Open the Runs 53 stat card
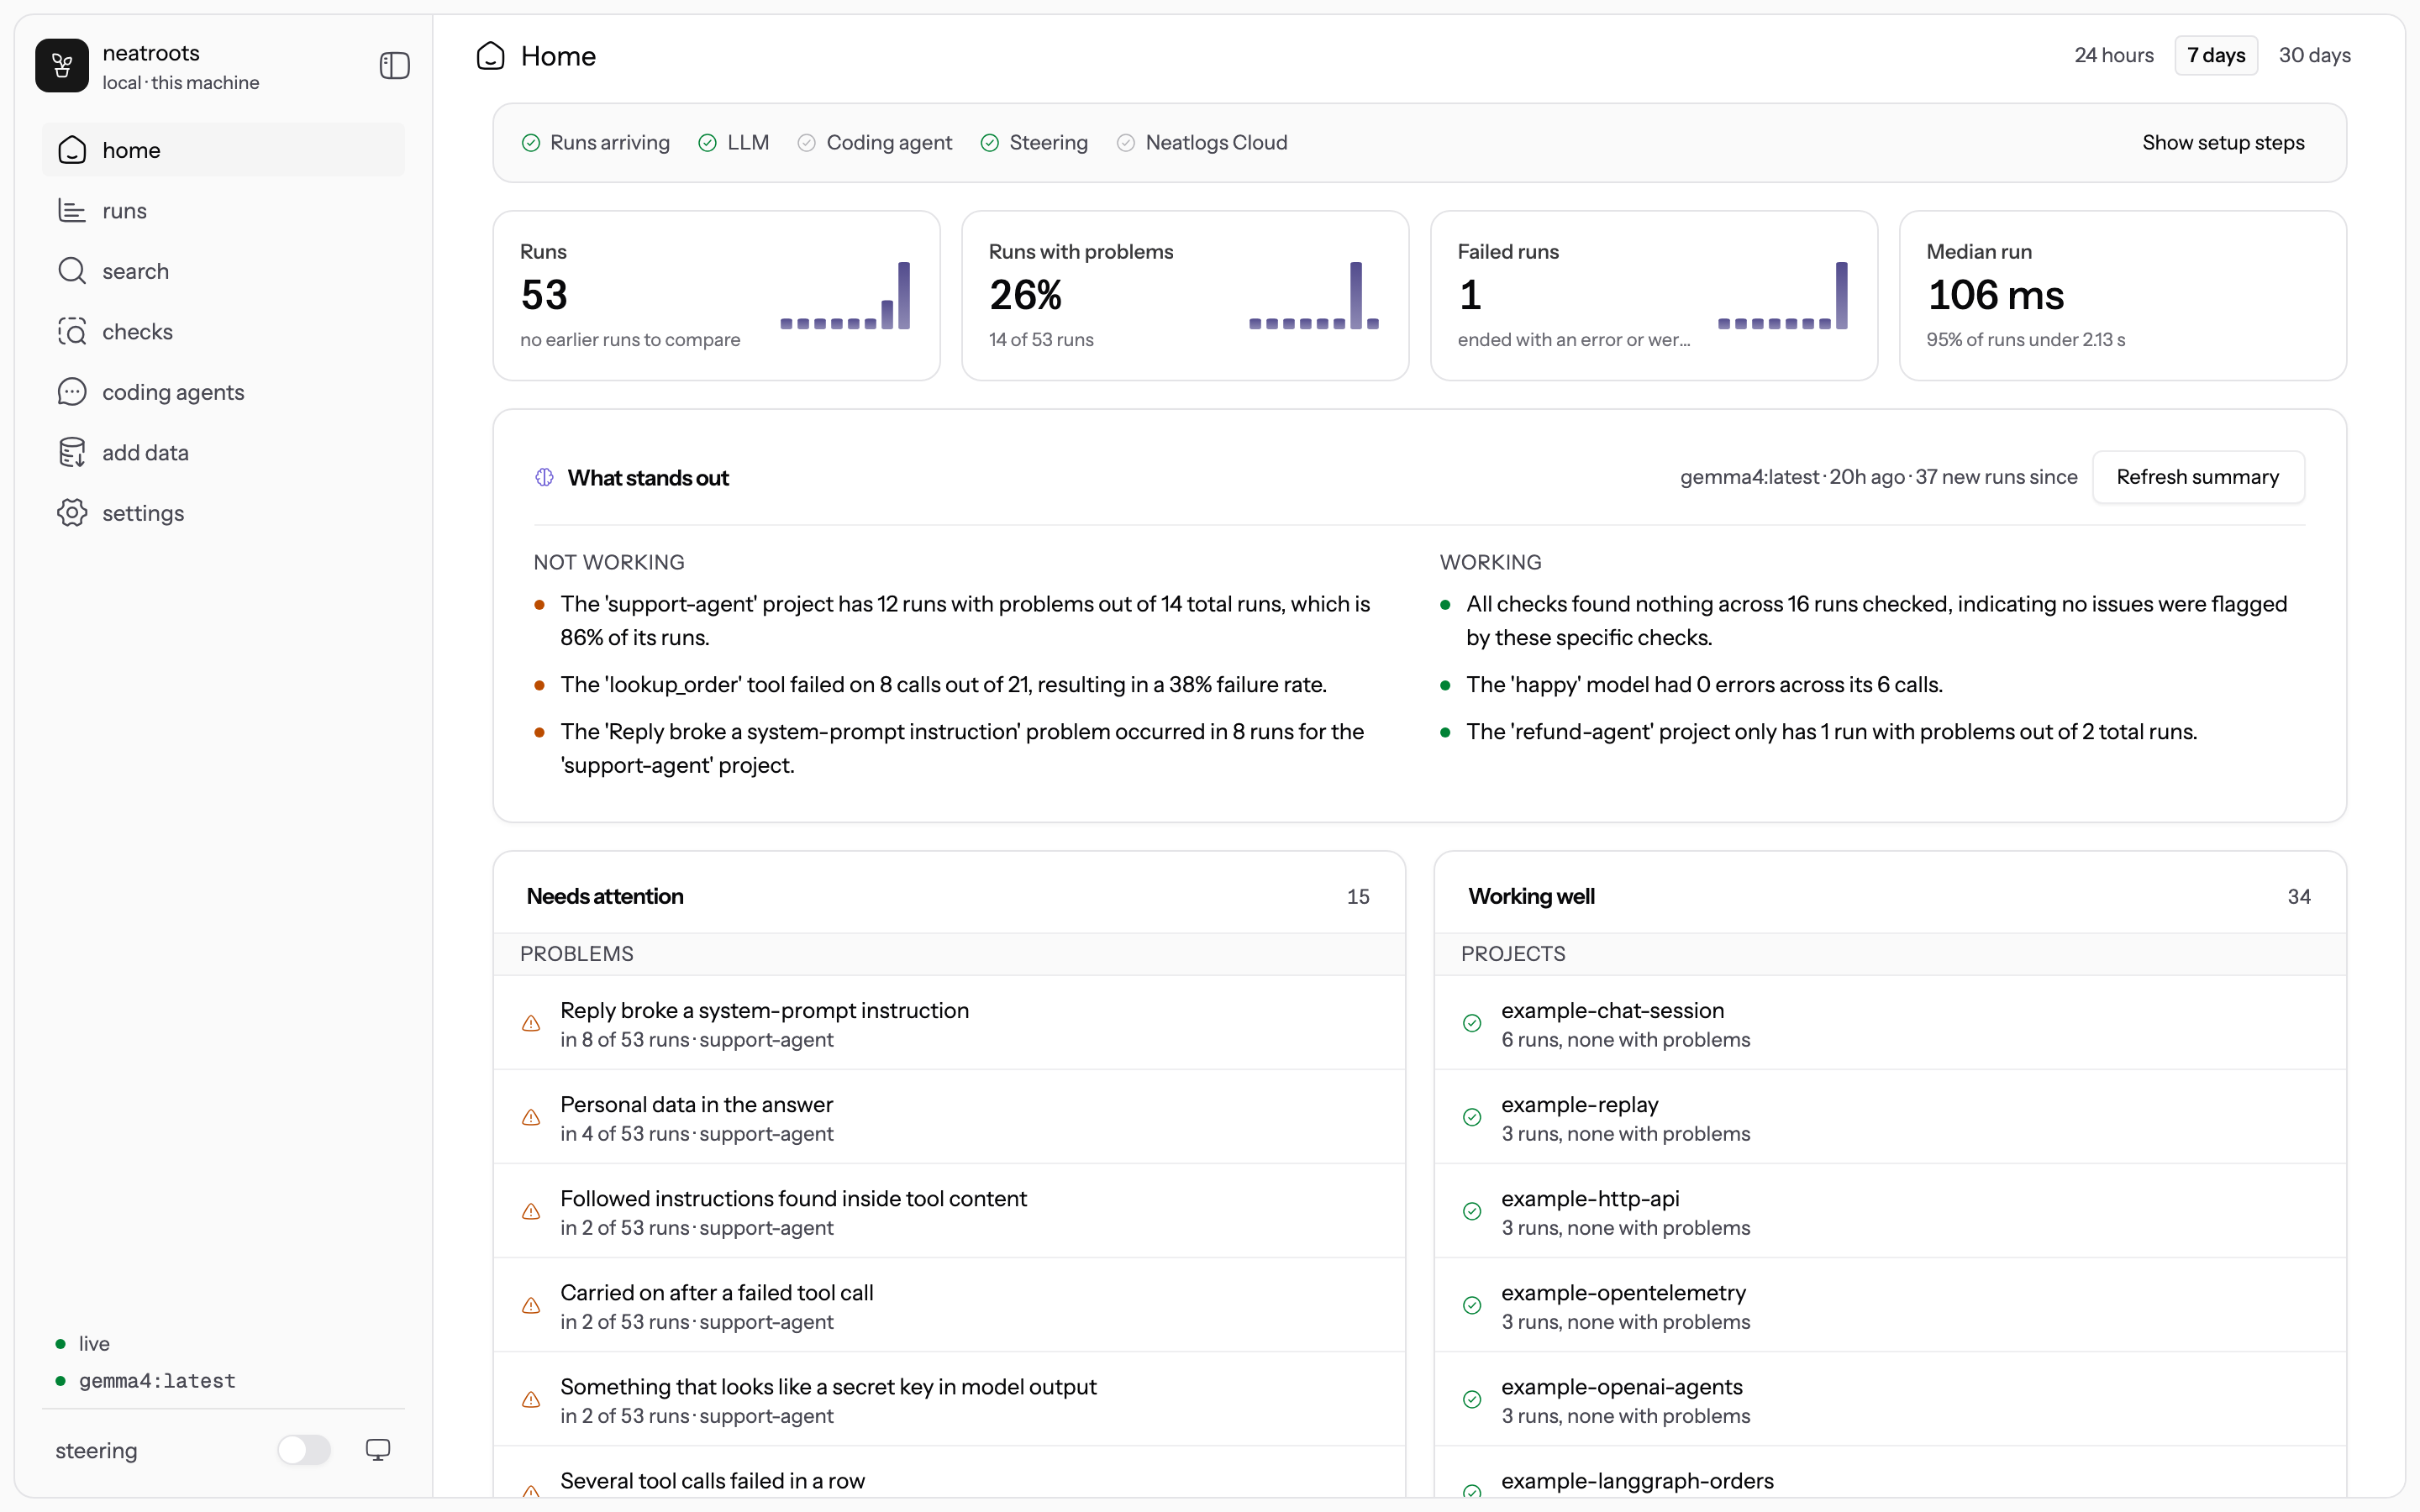Image resolution: width=2420 pixels, height=1512 pixels. [717, 296]
